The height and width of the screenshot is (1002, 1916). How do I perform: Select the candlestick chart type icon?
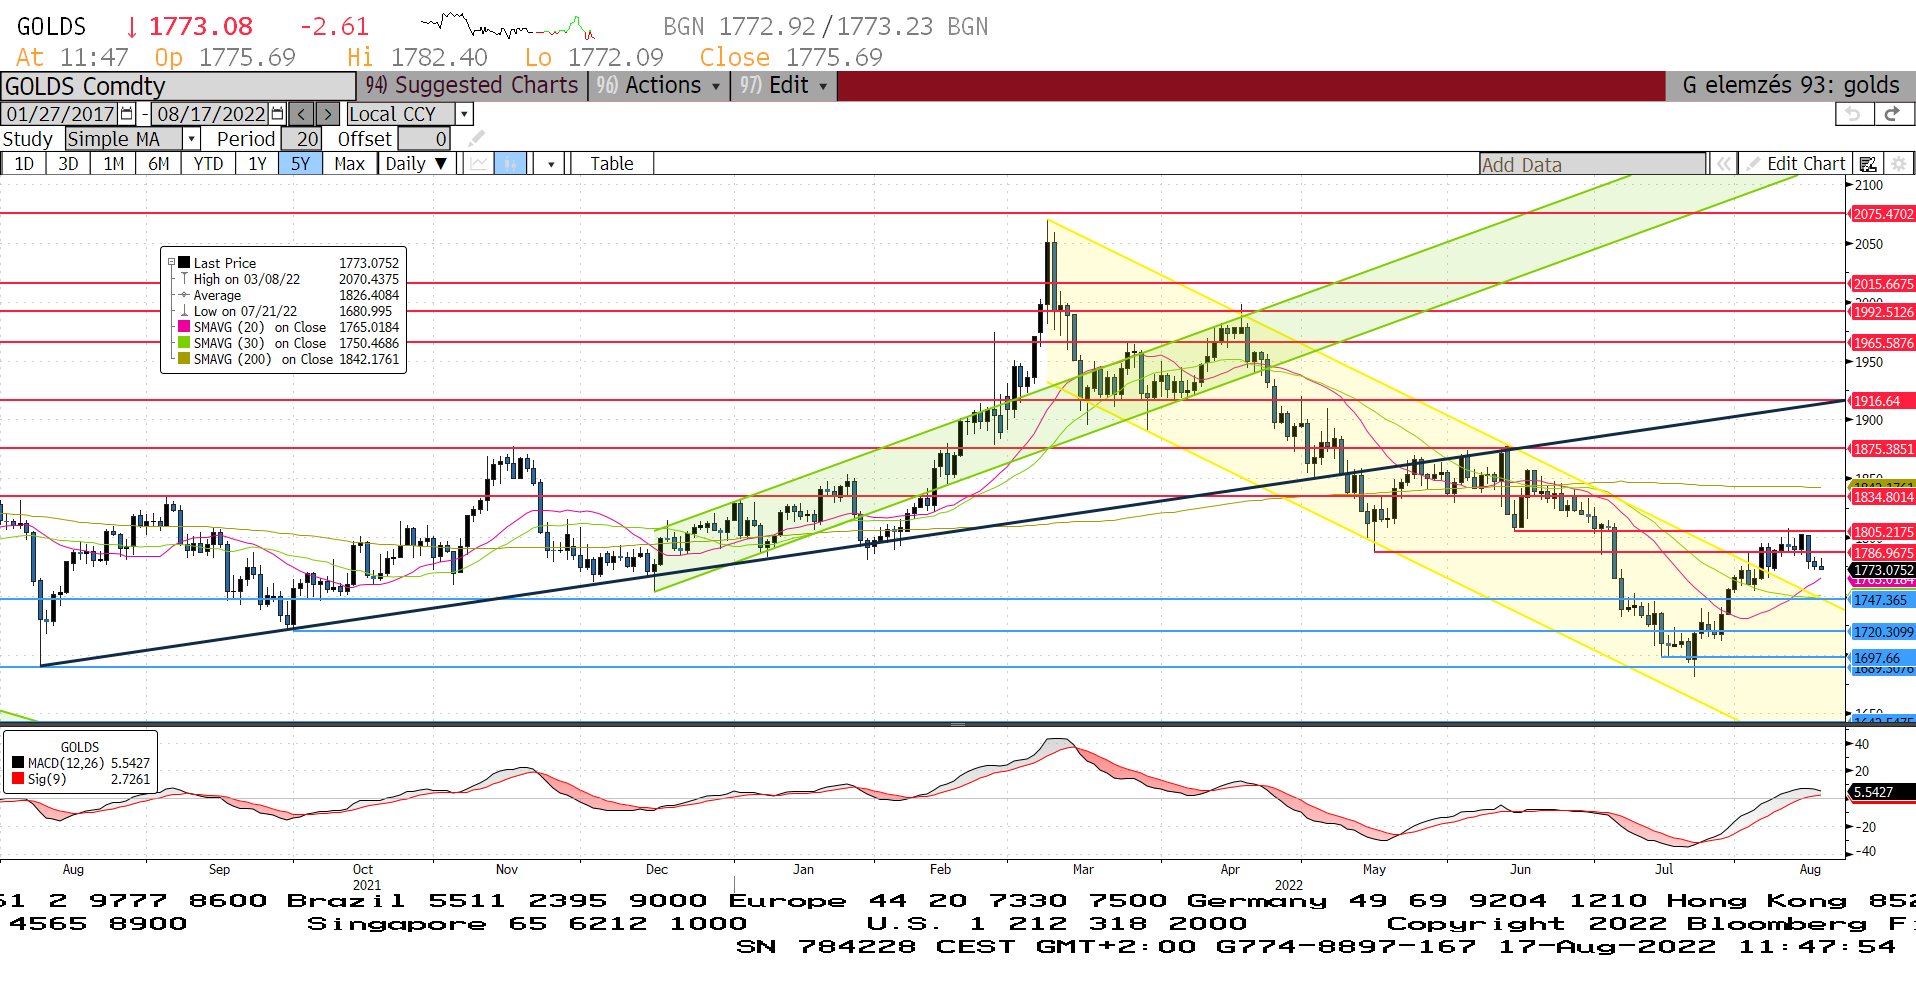[x=510, y=163]
